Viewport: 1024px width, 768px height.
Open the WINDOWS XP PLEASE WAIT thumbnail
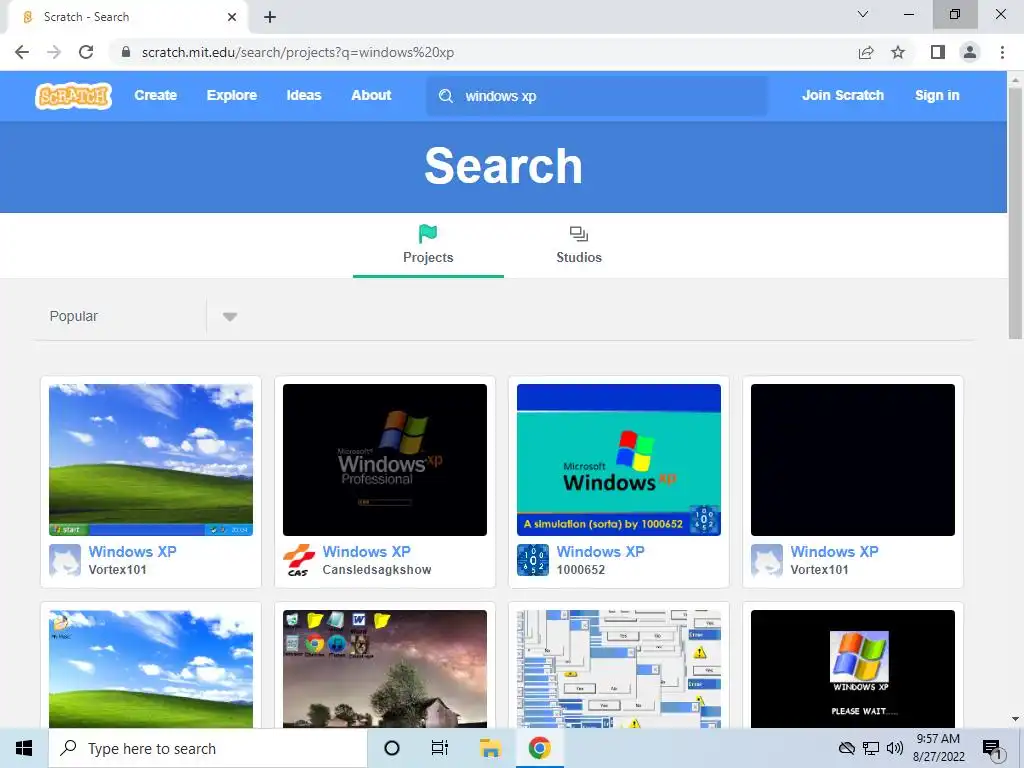853,669
